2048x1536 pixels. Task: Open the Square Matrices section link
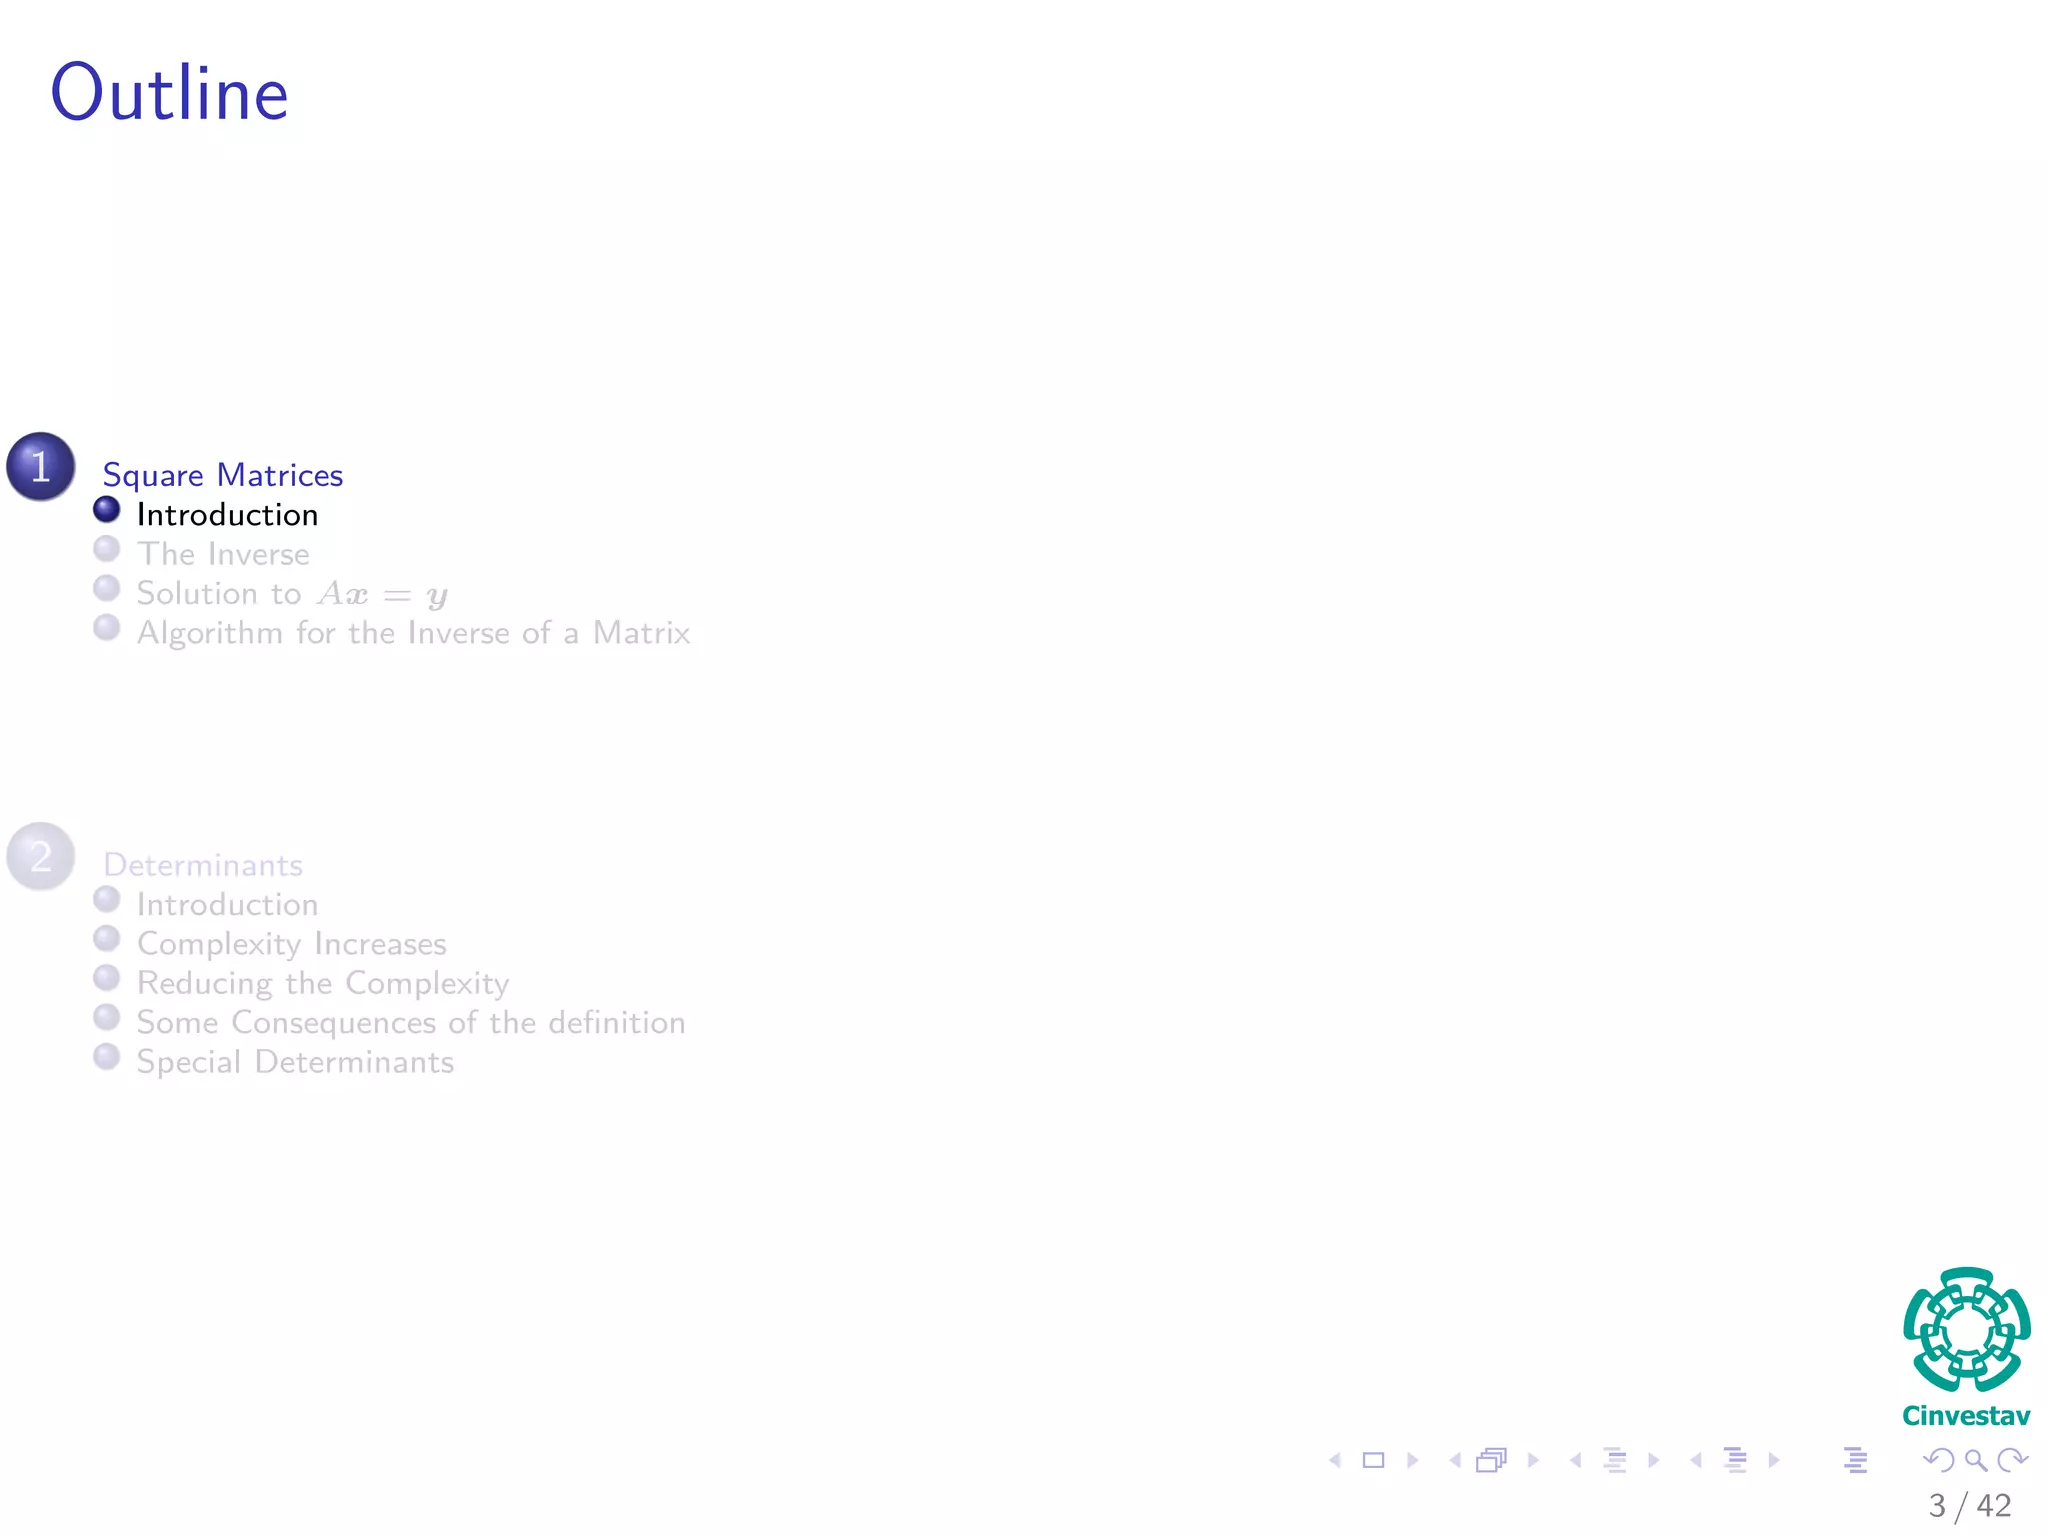222,475
